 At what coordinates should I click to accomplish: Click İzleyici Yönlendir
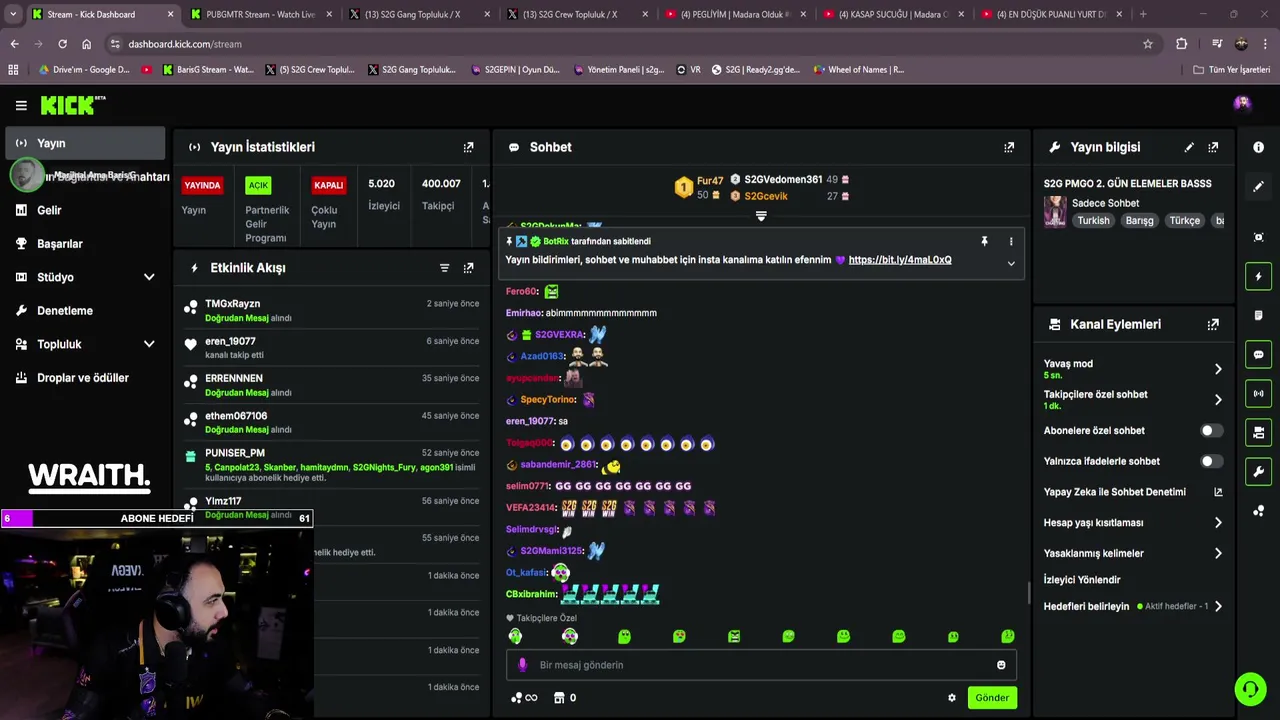pos(1082,580)
